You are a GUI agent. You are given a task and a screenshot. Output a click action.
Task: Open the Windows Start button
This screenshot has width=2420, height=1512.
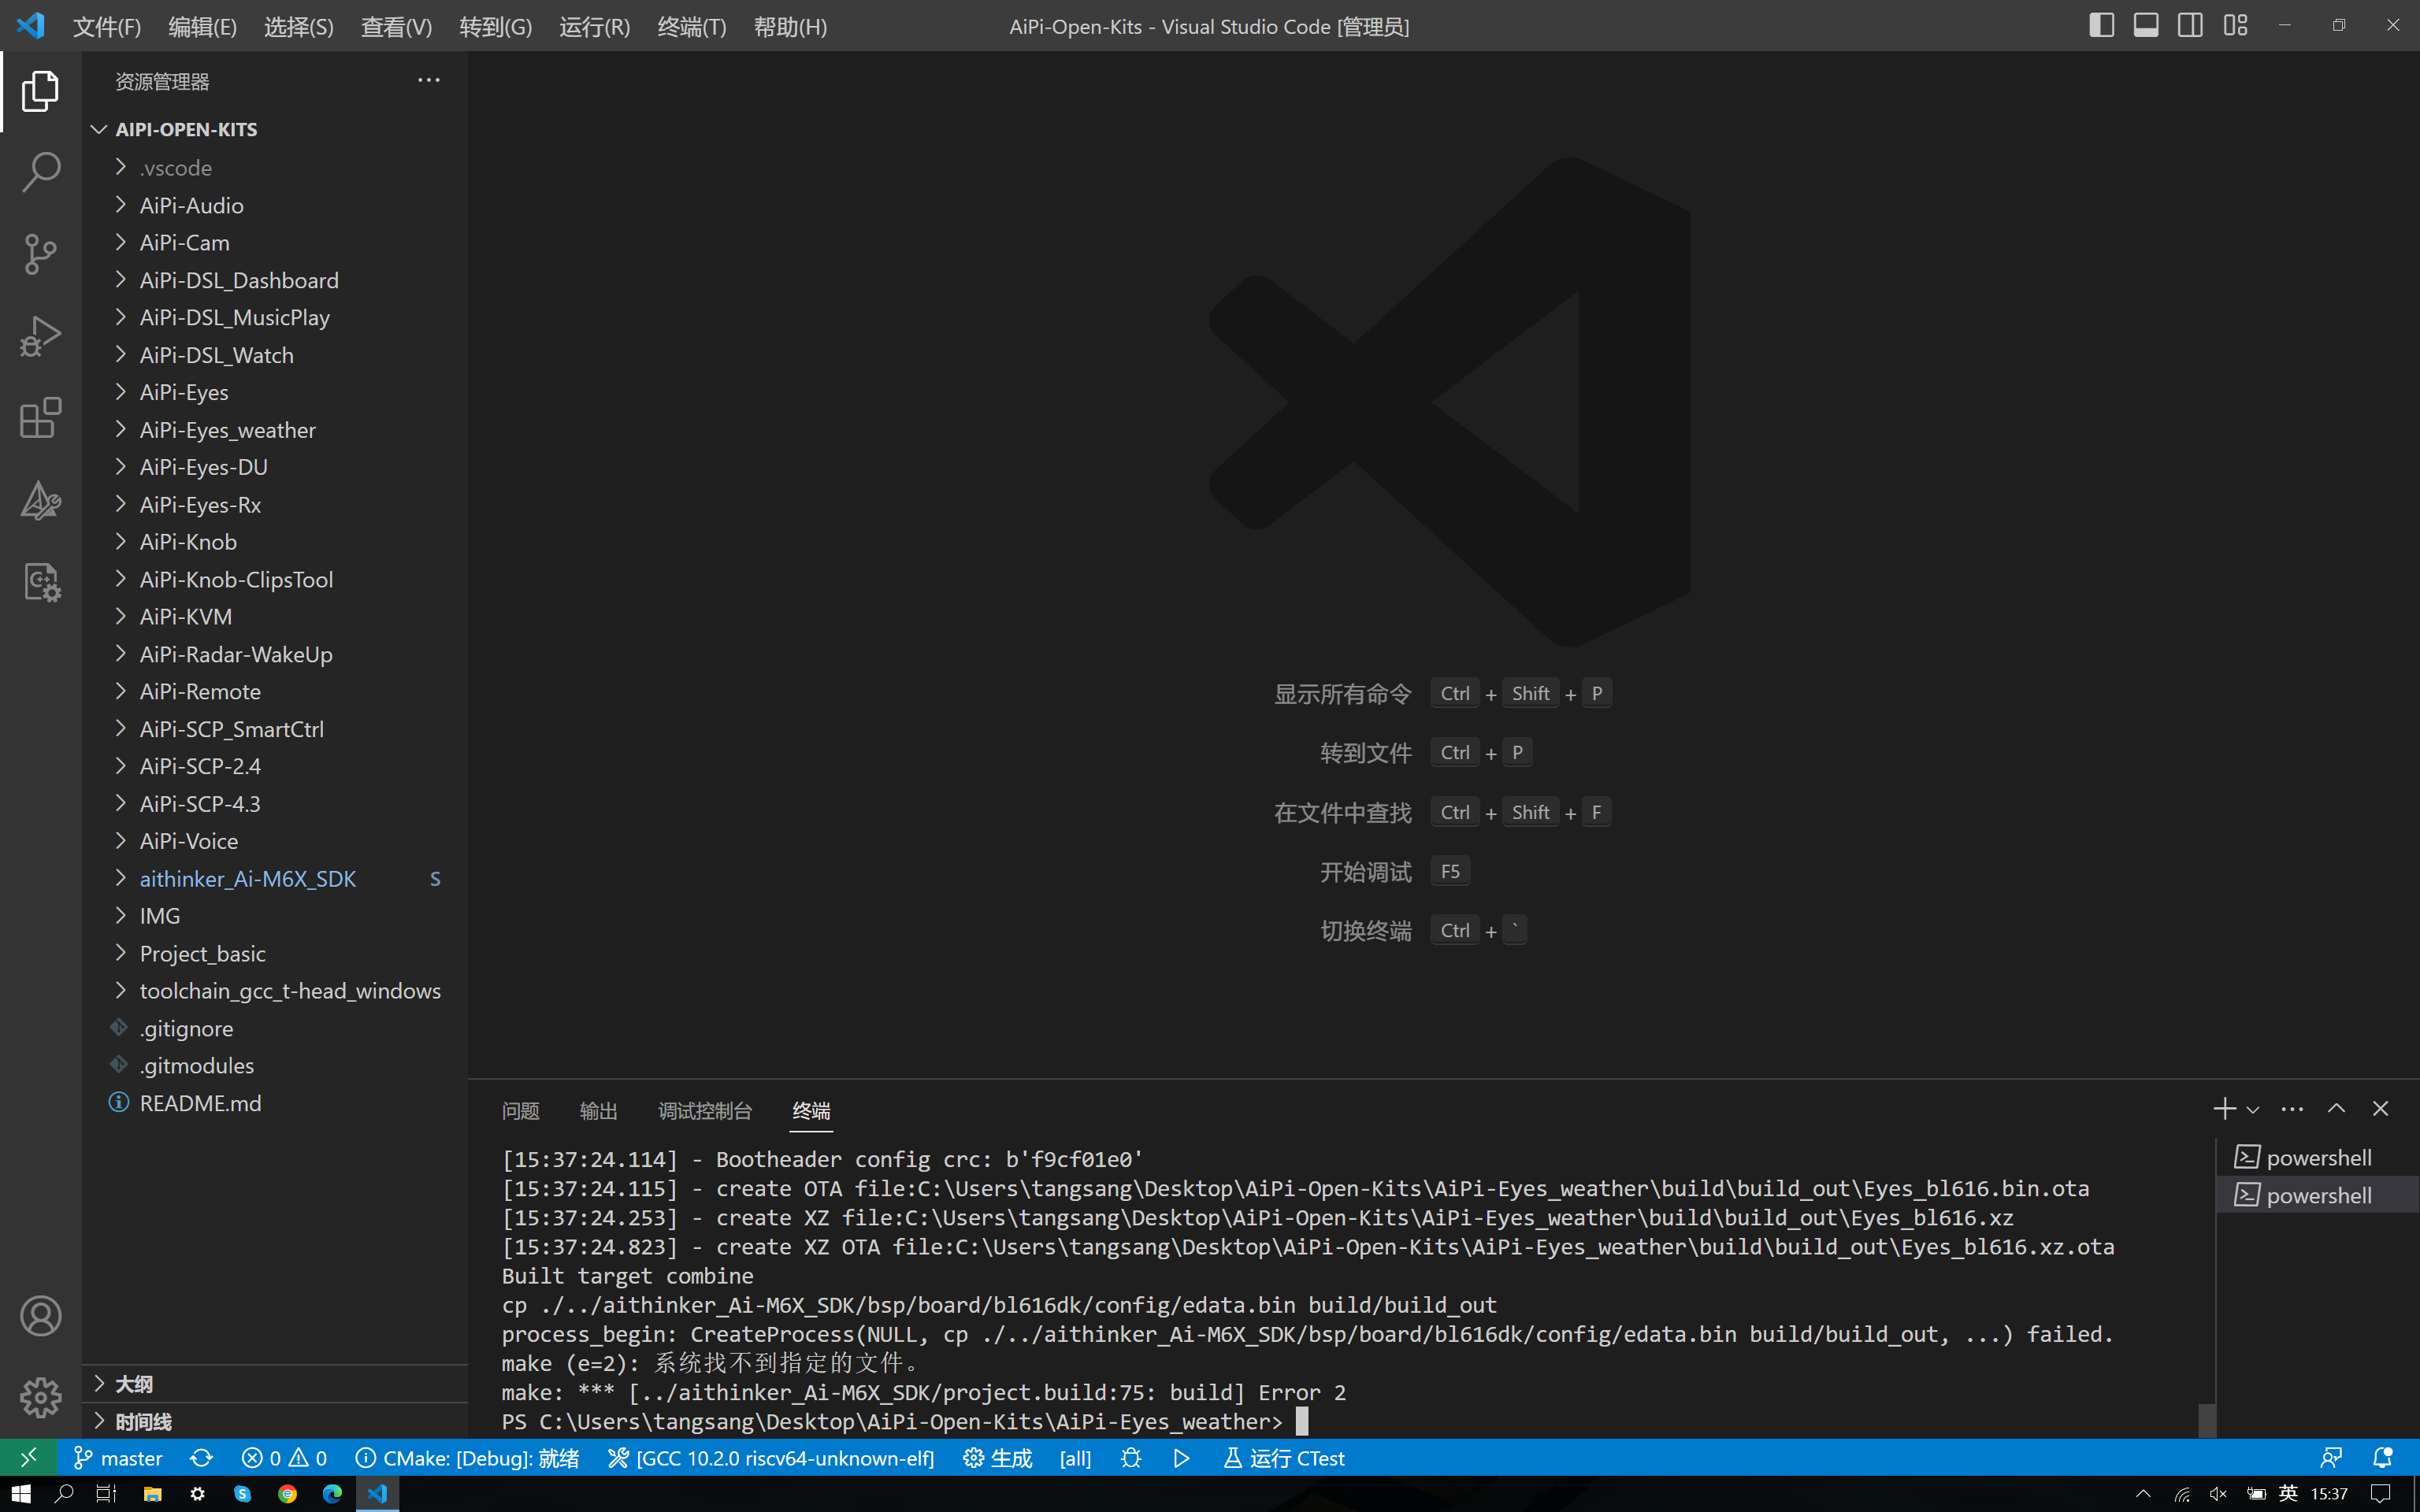click(21, 1494)
